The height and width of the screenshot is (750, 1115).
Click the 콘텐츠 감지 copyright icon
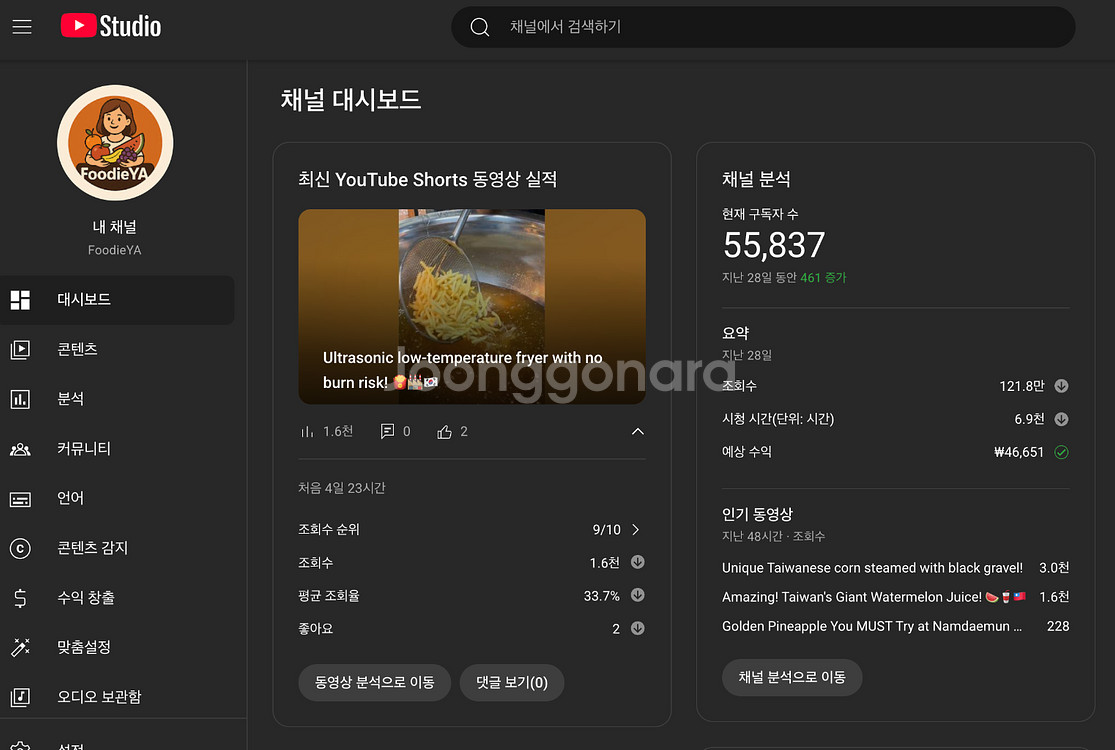pos(20,548)
